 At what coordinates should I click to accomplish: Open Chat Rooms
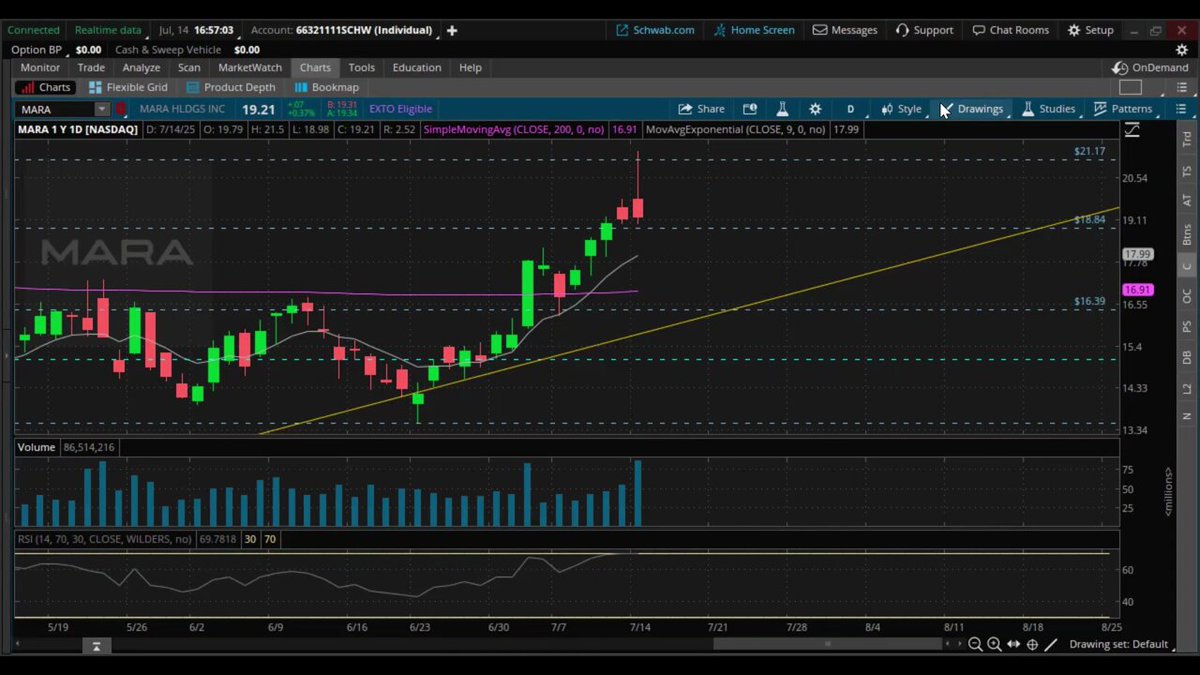pos(1011,30)
